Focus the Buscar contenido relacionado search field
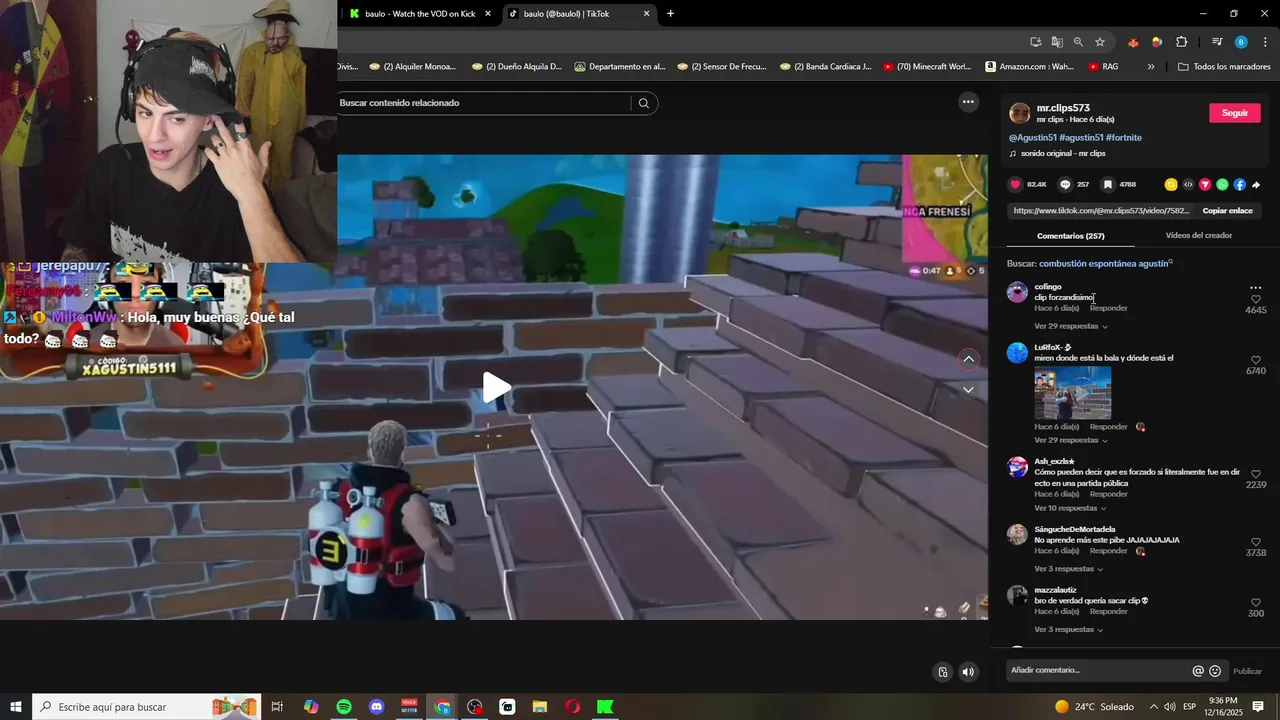This screenshot has height=720, width=1280. pos(483,103)
